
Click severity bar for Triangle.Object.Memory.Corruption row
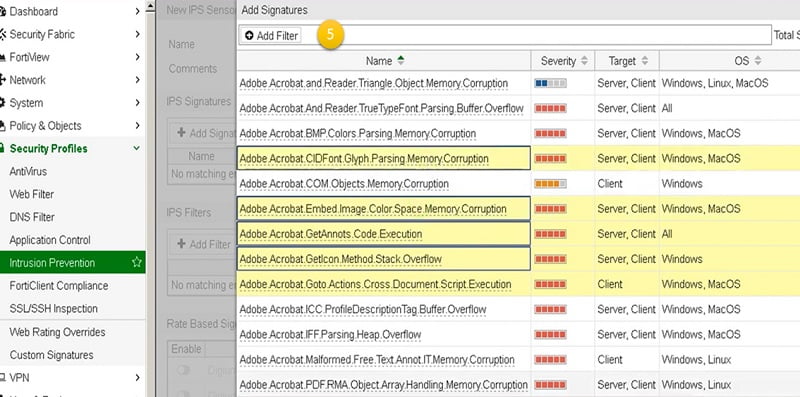click(x=550, y=83)
